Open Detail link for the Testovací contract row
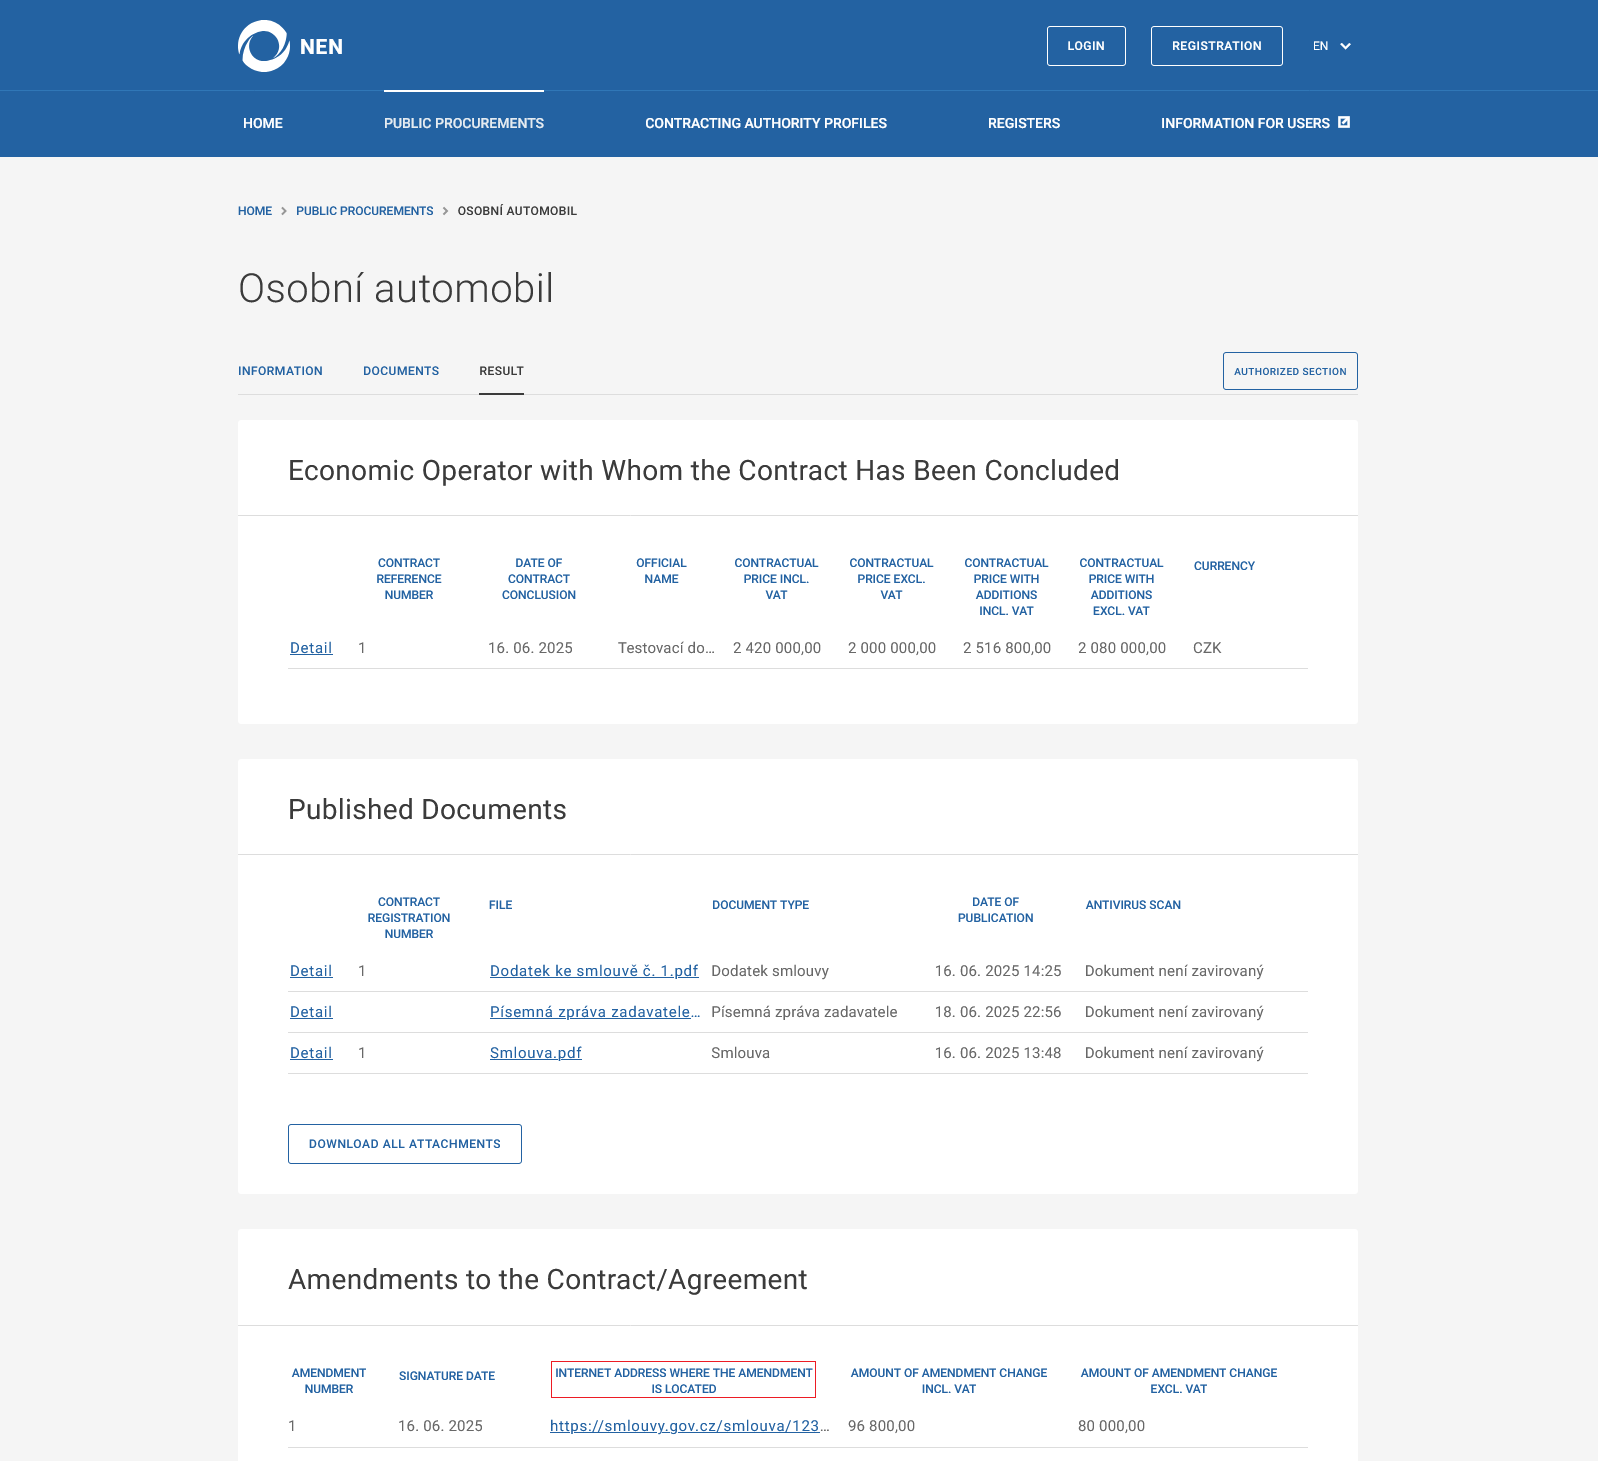 point(311,648)
